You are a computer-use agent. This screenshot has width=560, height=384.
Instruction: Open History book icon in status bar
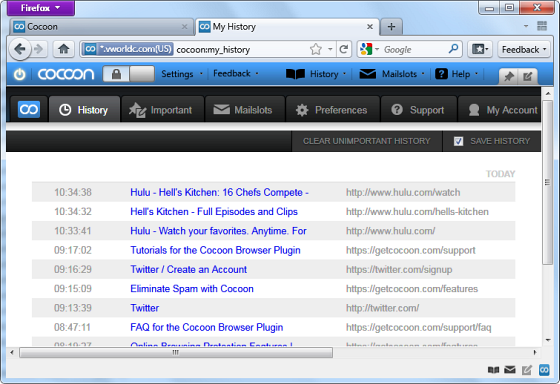[493, 370]
